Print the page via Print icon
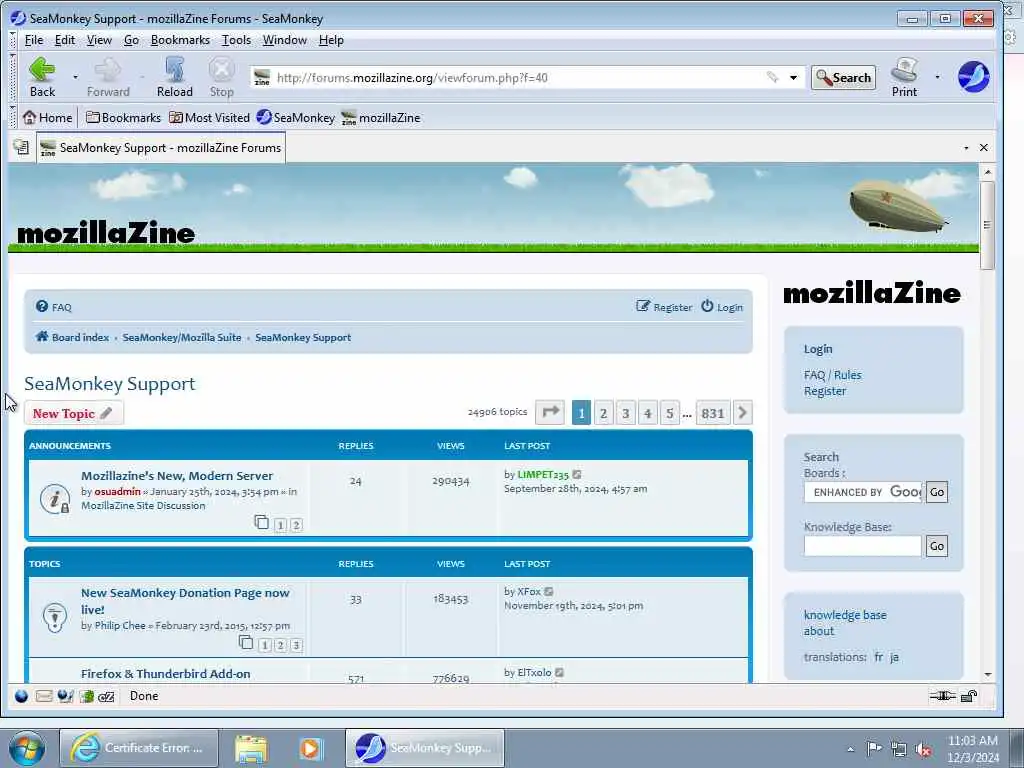The height and width of the screenshot is (768, 1024). point(904,77)
